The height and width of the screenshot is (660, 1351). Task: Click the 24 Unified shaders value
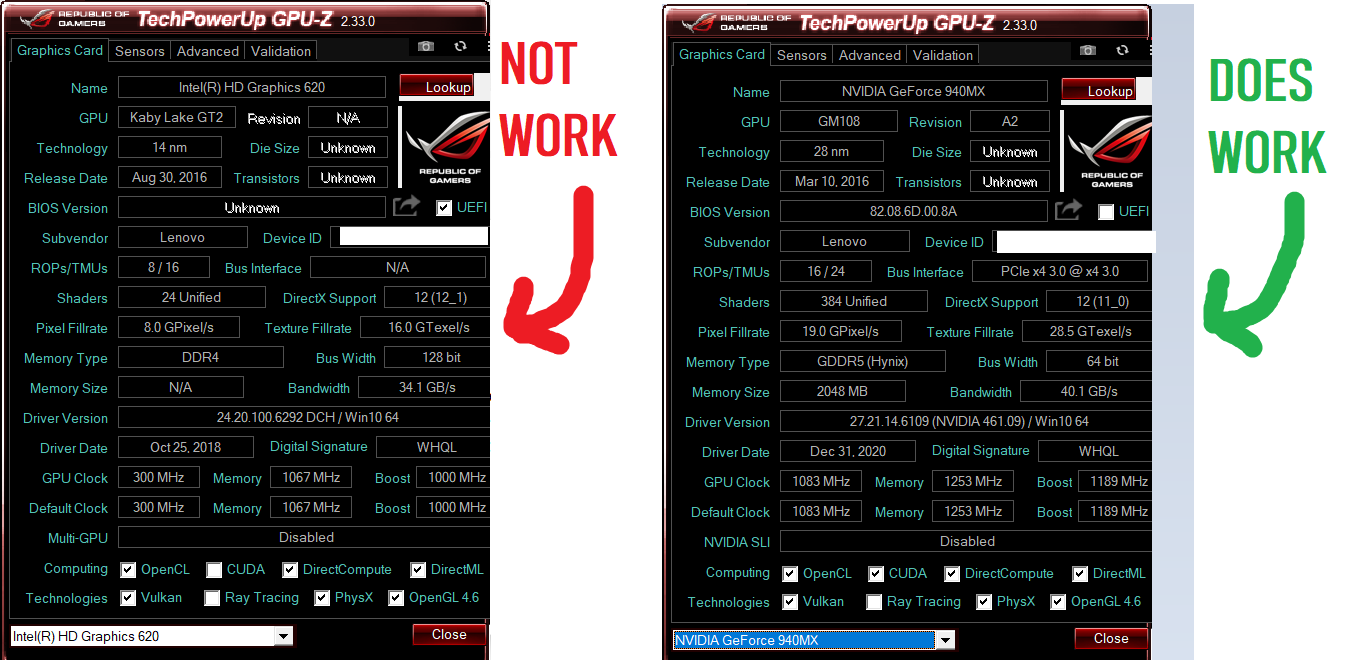[x=192, y=297]
